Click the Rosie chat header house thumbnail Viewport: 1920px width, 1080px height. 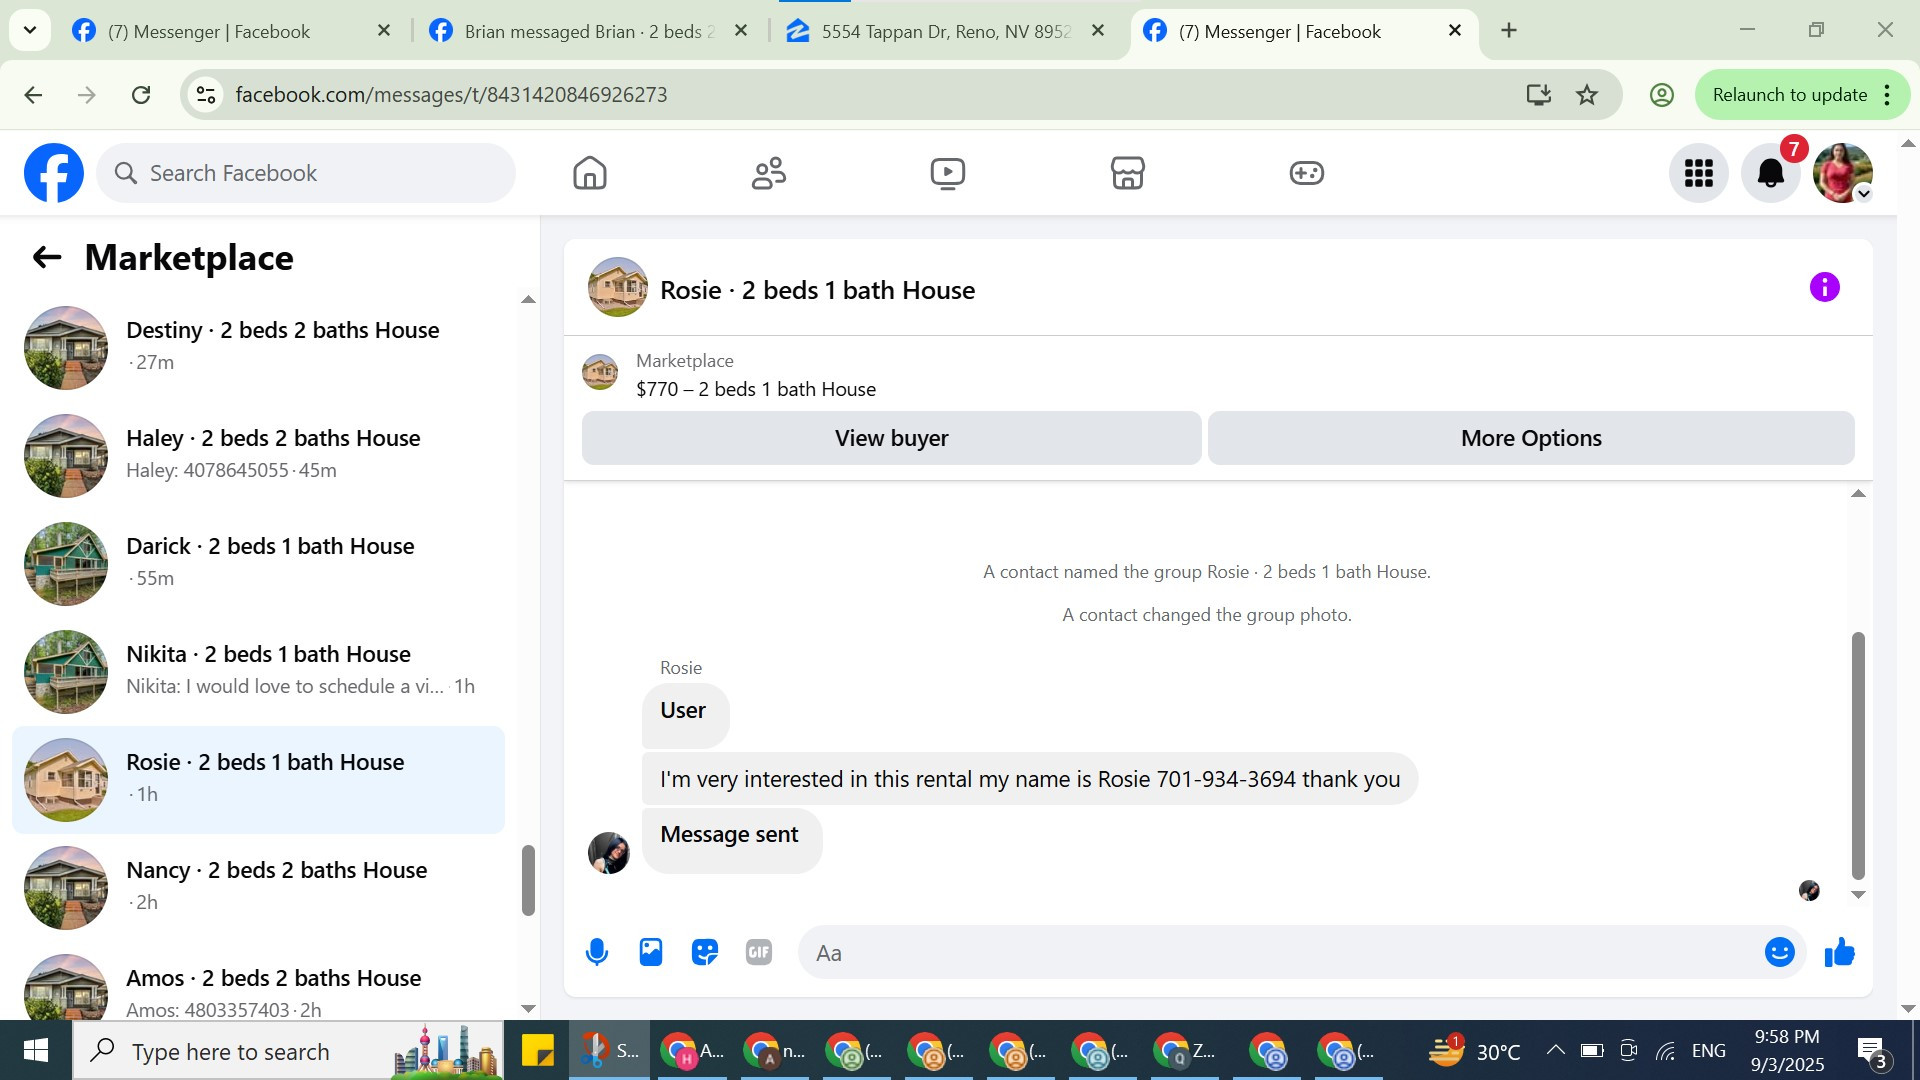tap(618, 288)
